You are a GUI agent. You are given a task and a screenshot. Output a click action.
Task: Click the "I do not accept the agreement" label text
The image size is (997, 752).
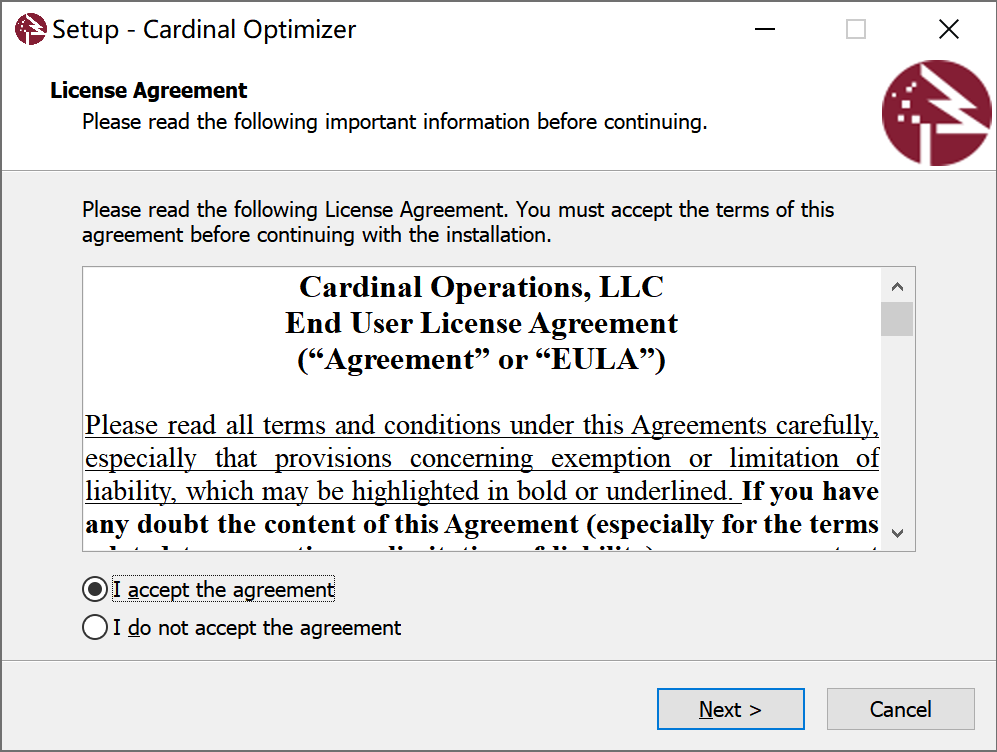(x=257, y=628)
